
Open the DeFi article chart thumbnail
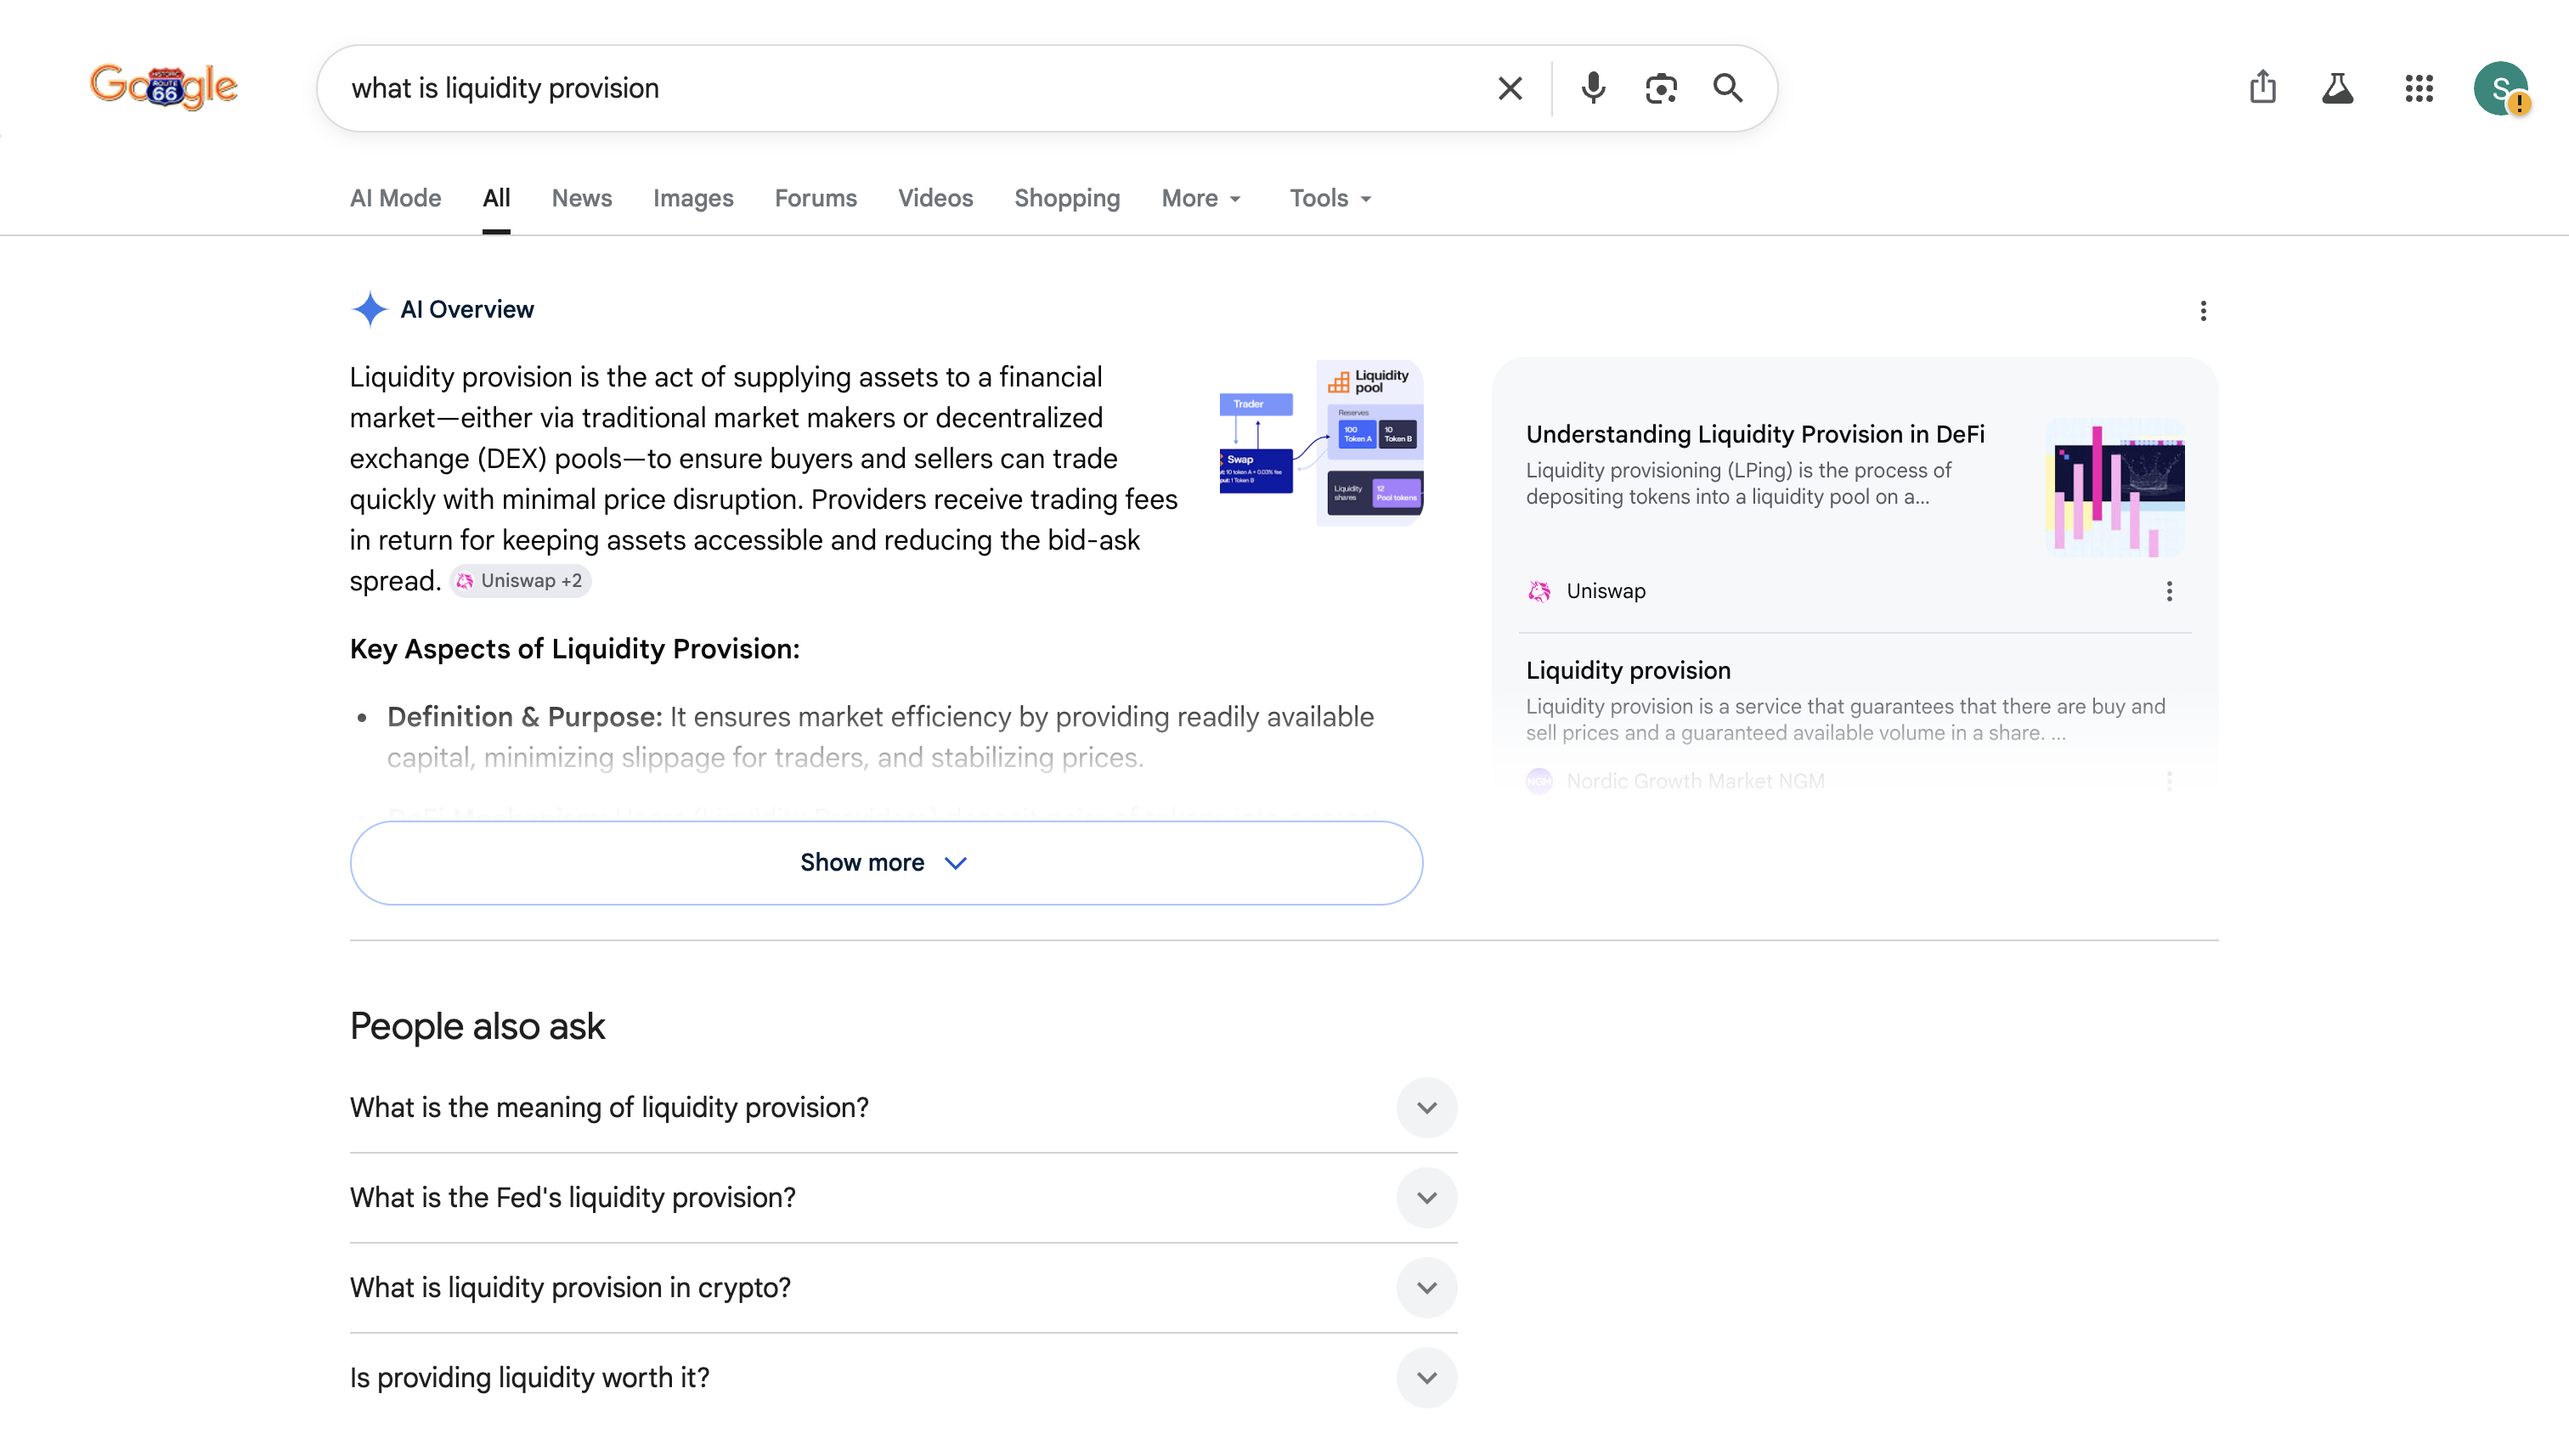[2115, 487]
